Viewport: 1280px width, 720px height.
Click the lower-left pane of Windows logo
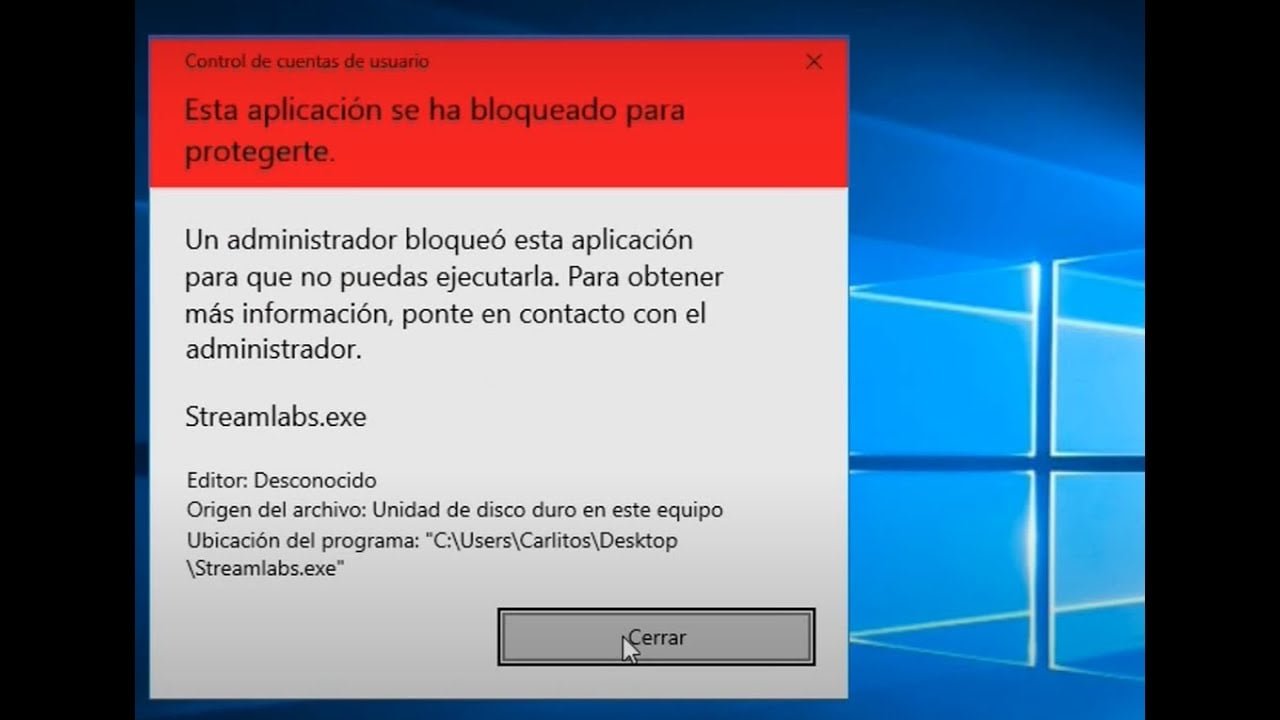point(942,565)
